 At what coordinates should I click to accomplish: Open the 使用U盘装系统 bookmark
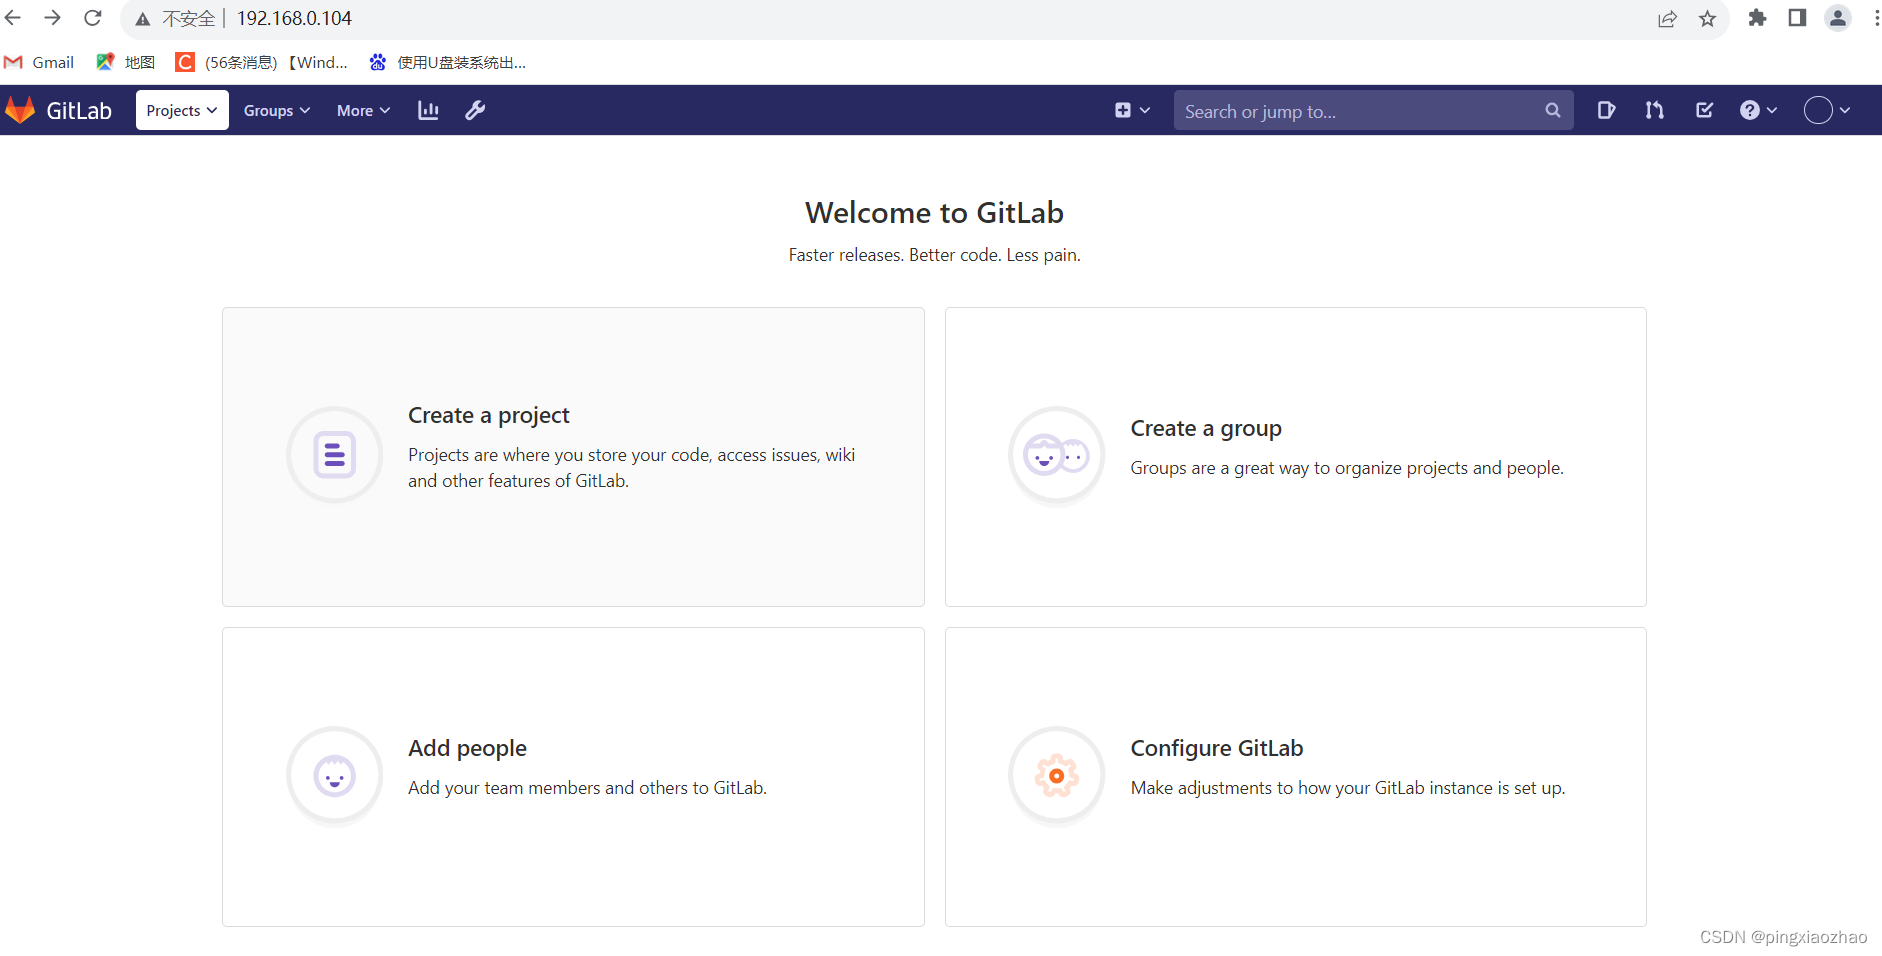pyautogui.click(x=448, y=62)
